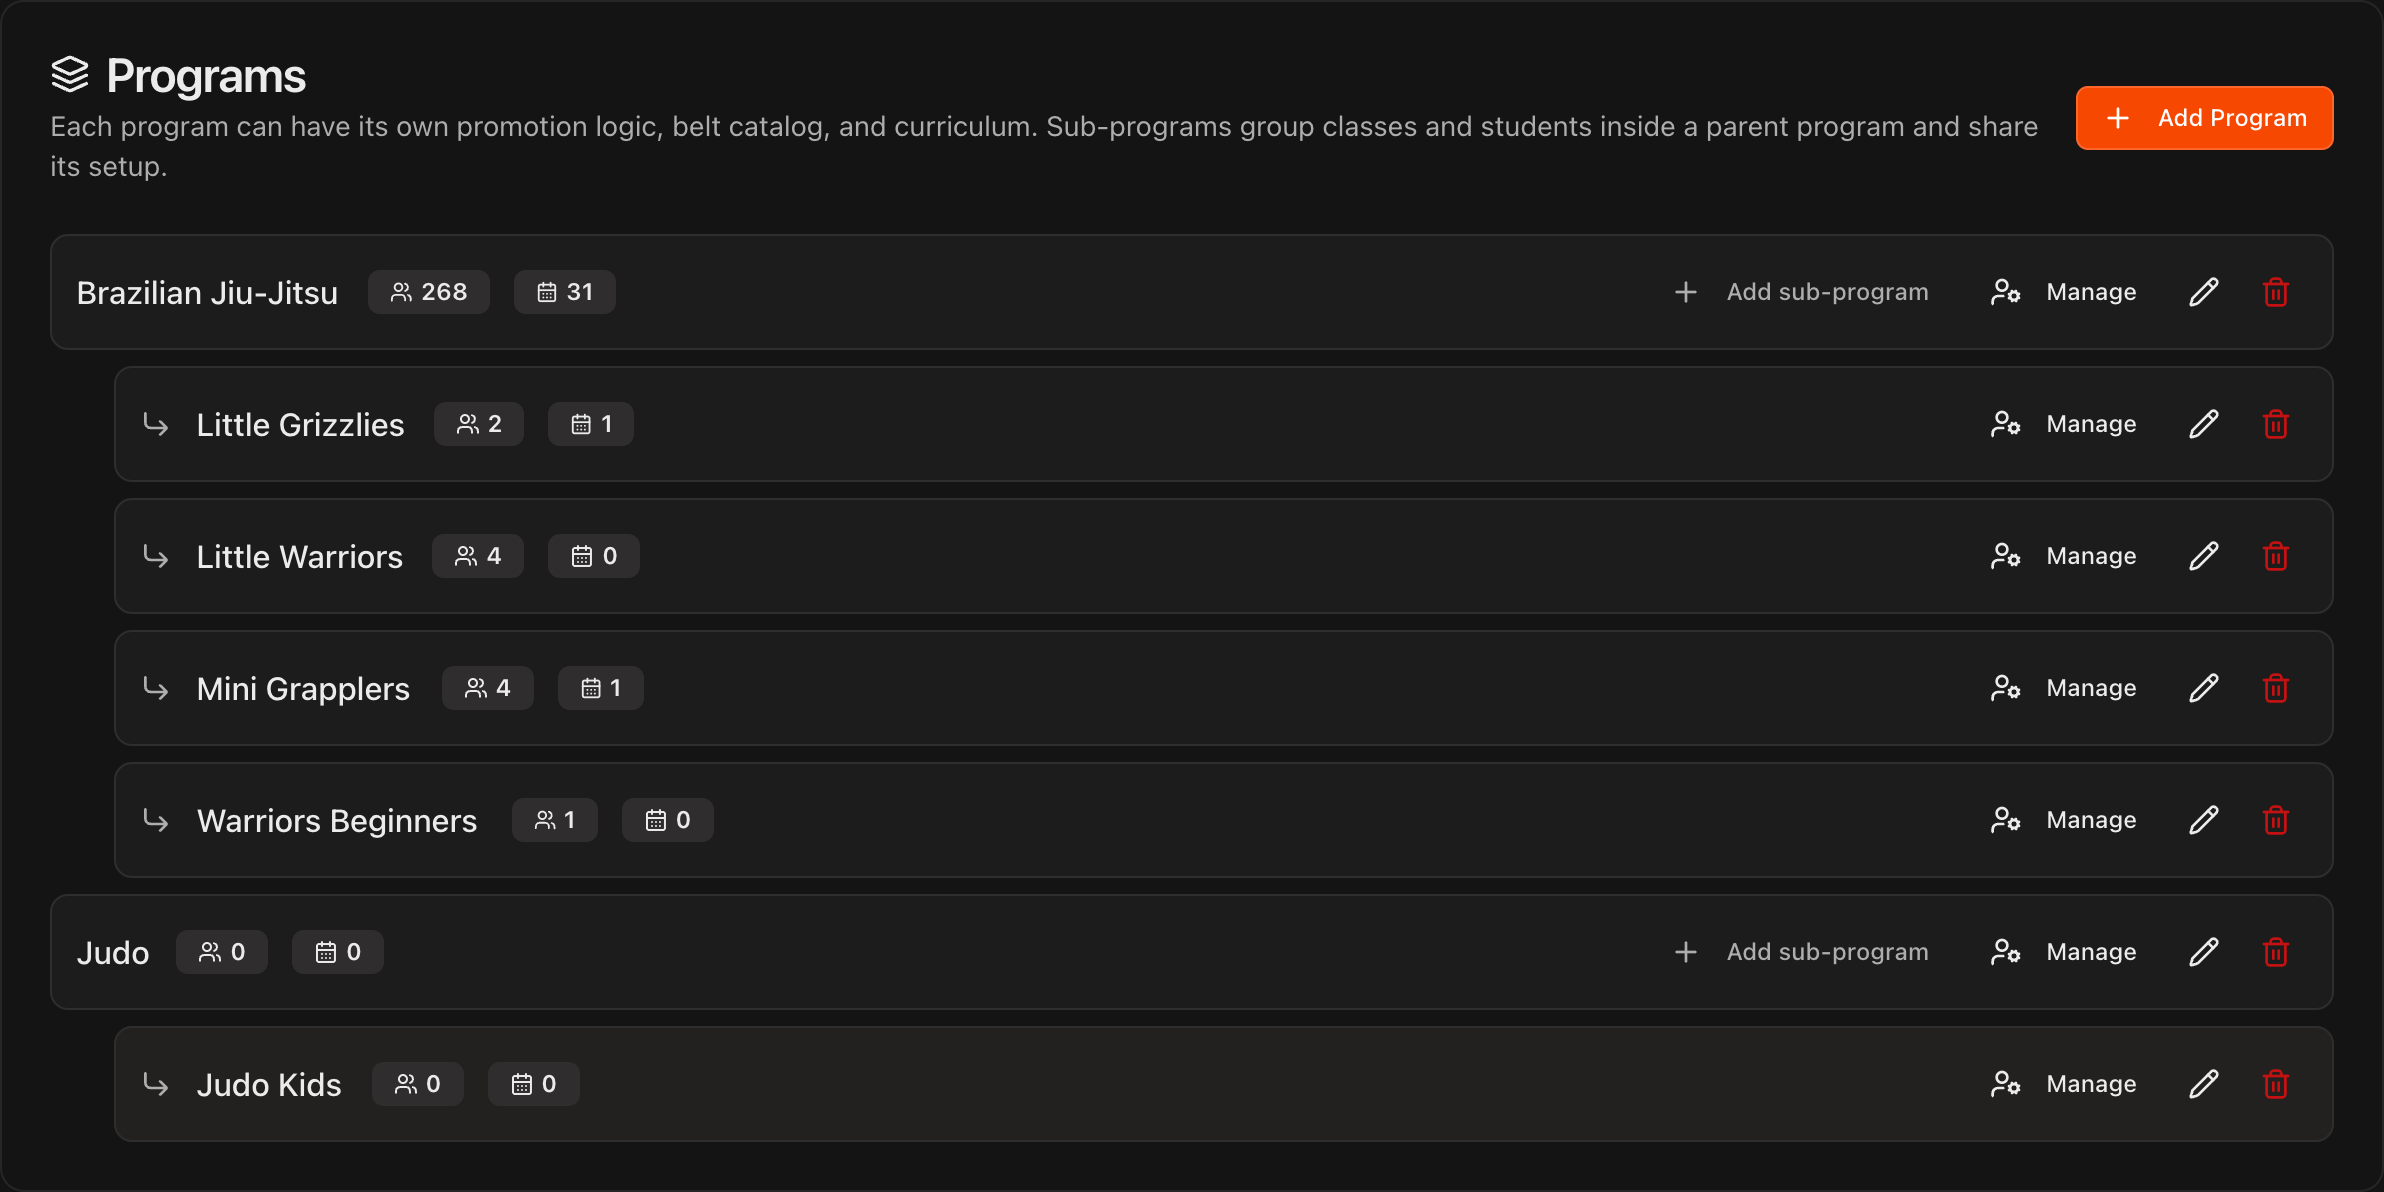
Task: Click the 268 students badge
Action: [x=429, y=292]
